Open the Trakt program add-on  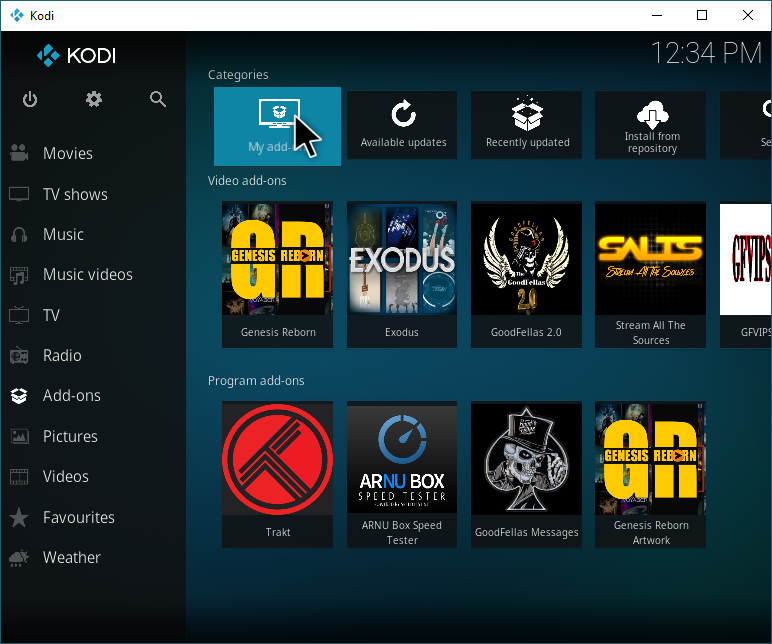[277, 475]
